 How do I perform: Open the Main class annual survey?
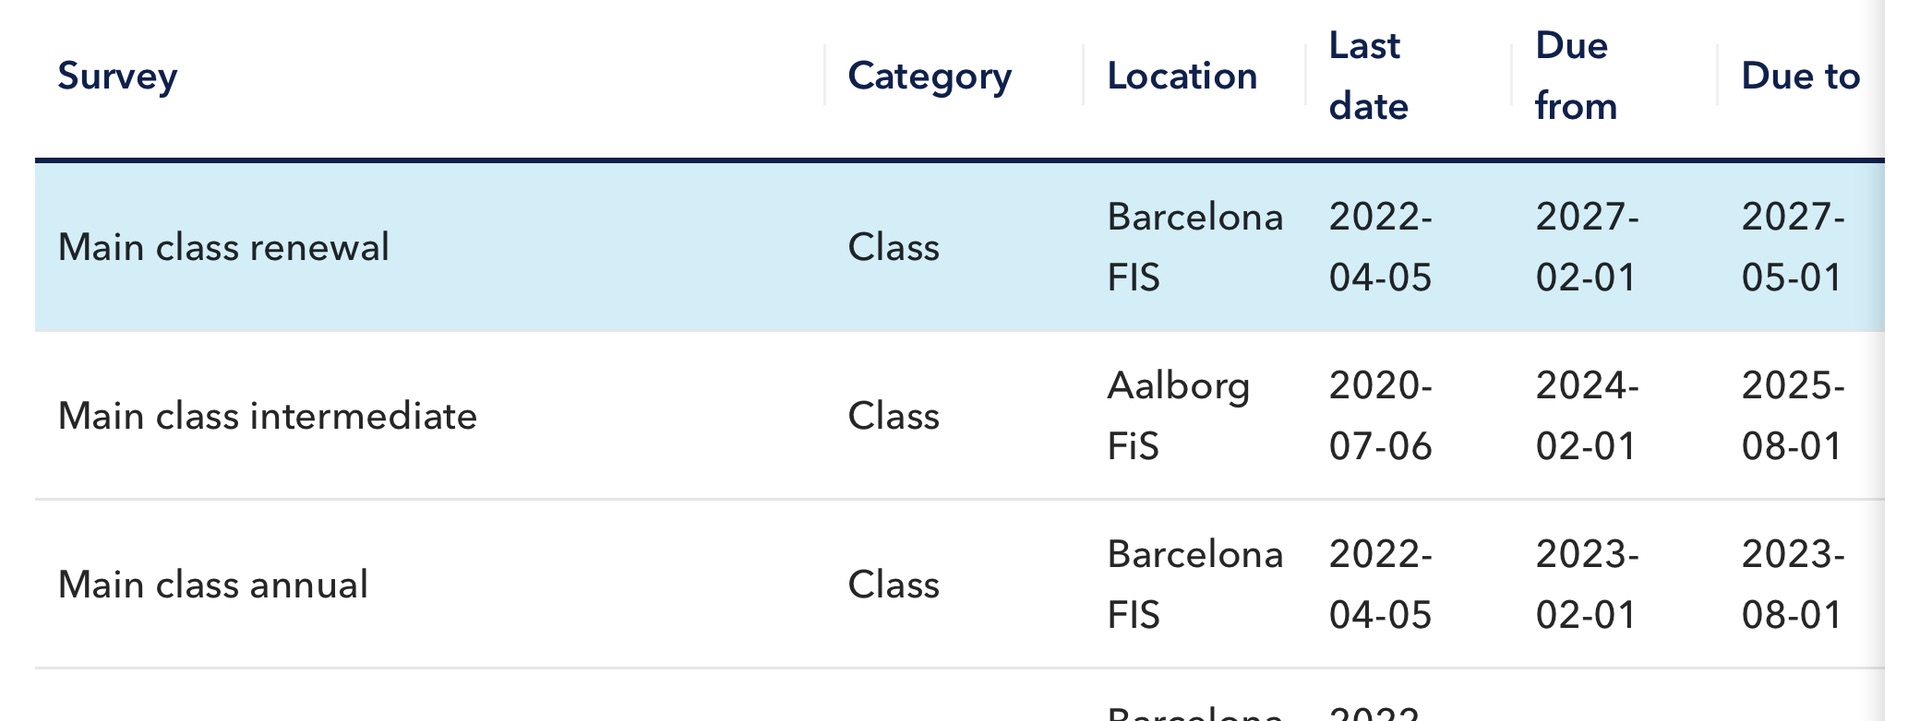213,585
